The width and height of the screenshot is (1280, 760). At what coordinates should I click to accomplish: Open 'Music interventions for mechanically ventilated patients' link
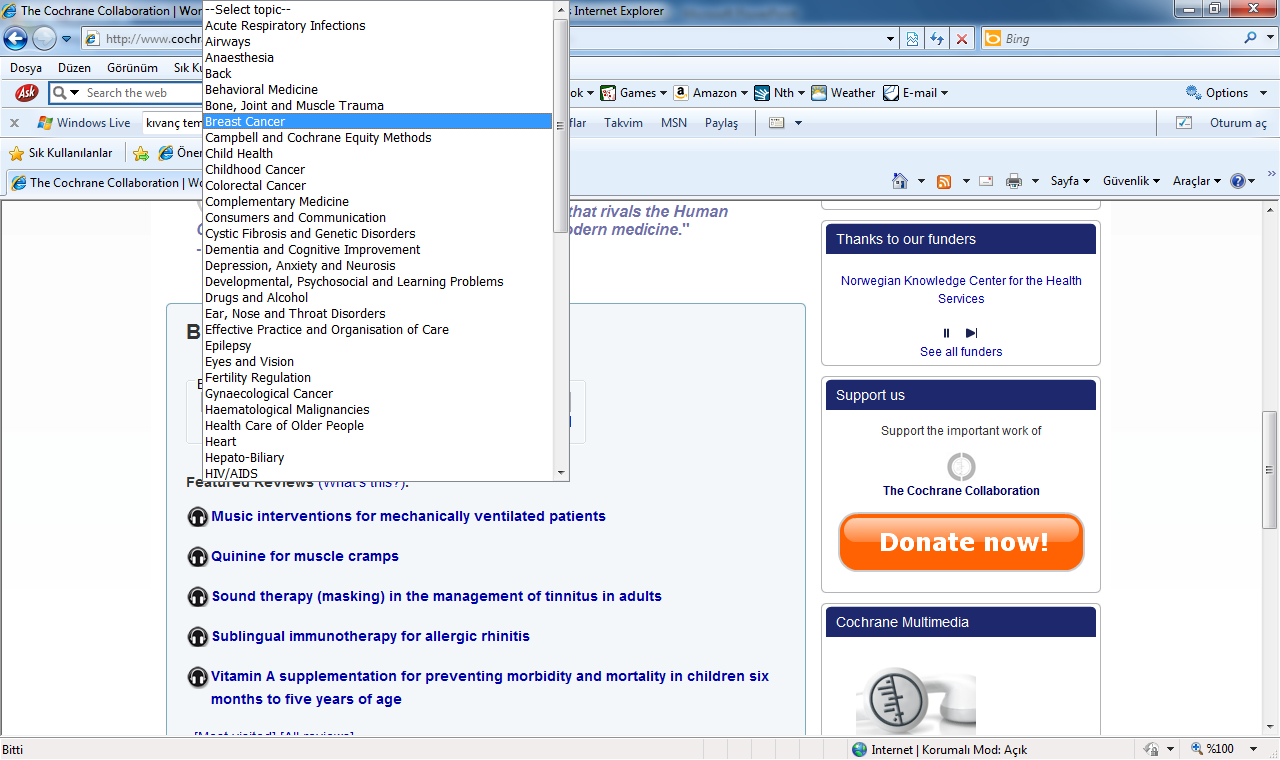(408, 516)
